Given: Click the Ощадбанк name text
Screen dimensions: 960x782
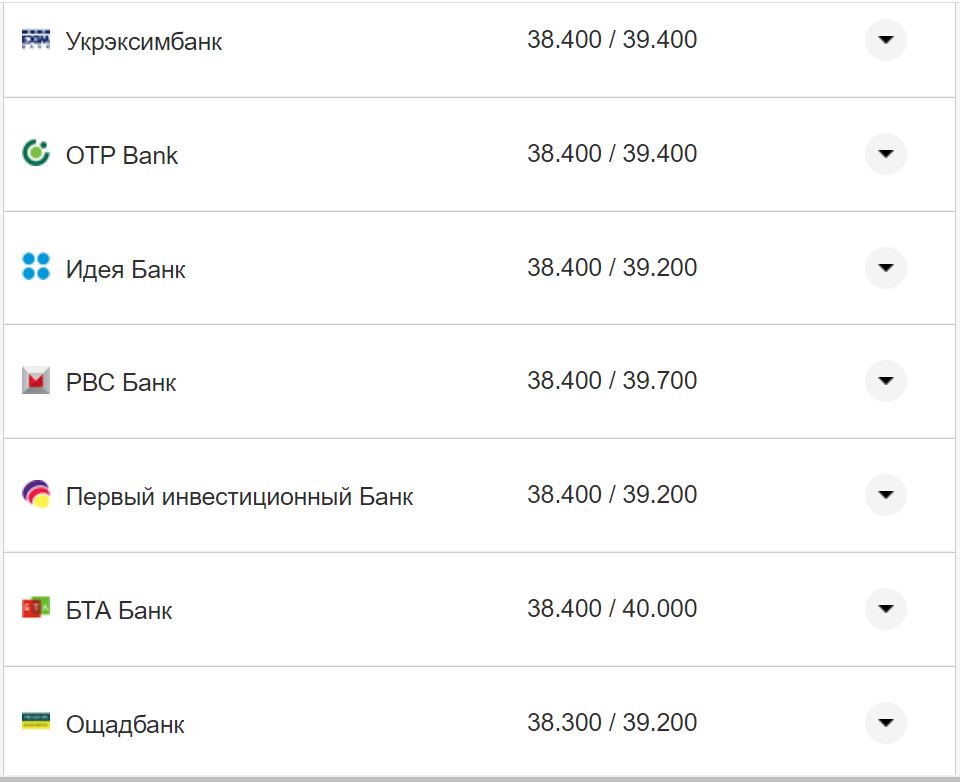Looking at the screenshot, I should pos(125,724).
